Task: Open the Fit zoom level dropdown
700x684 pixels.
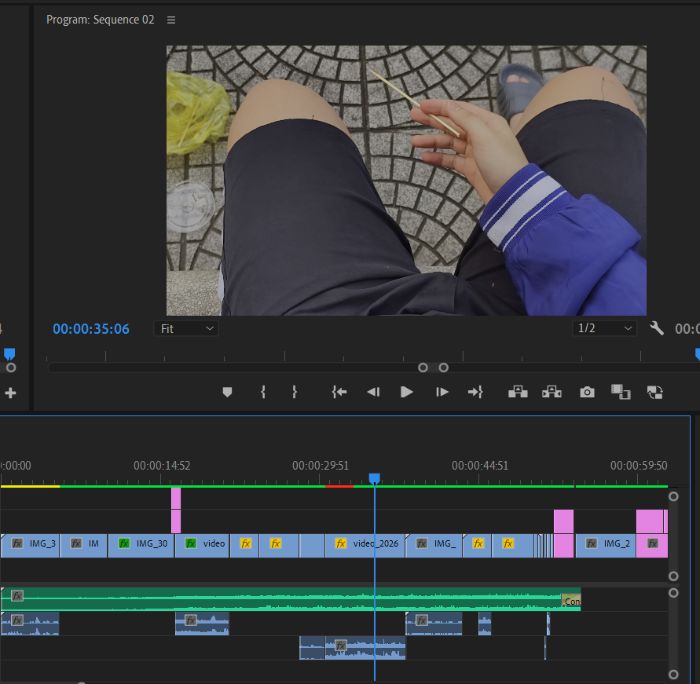Action: click(x=186, y=329)
